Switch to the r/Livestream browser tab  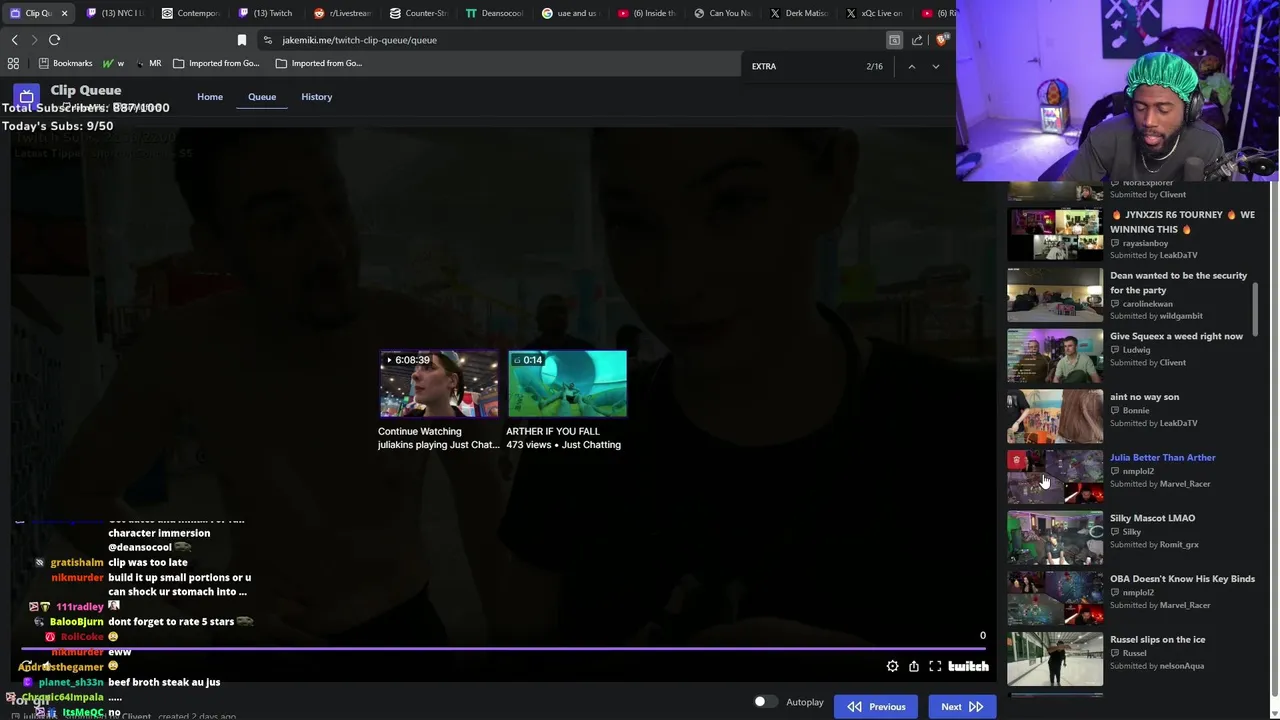point(343,13)
